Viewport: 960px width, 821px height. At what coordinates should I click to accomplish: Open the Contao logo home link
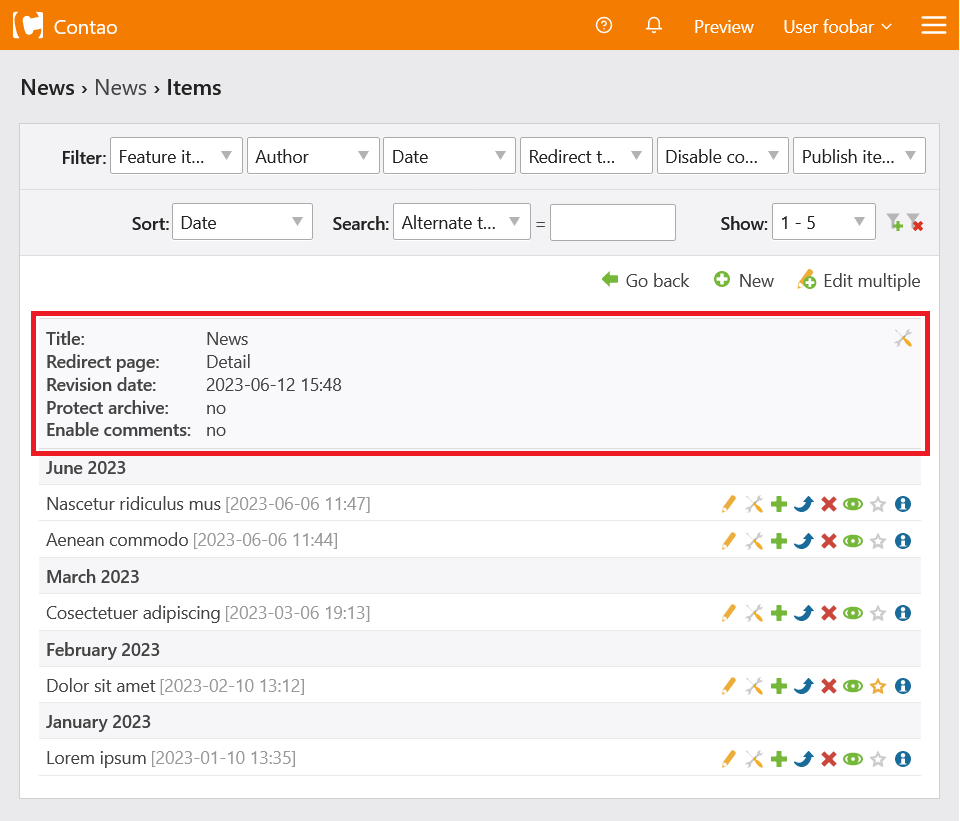[65, 26]
